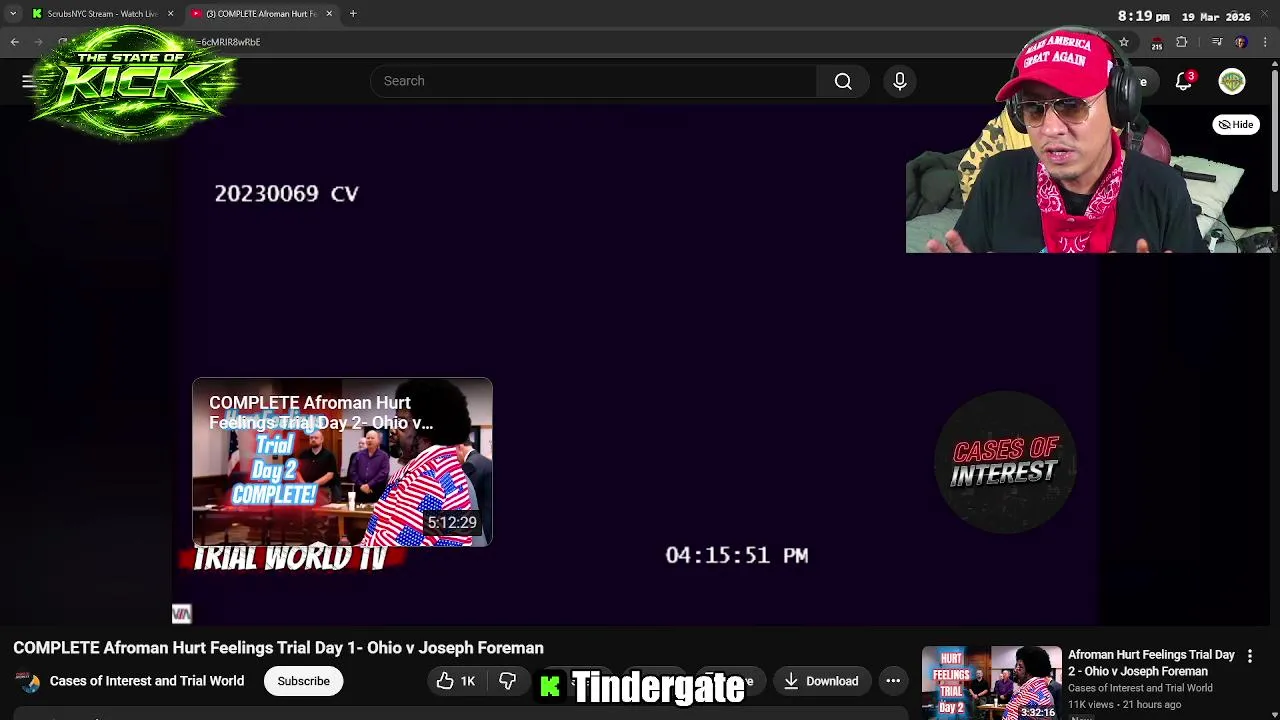Go back with browser back arrow
This screenshot has height=720, width=1280.
tap(14, 42)
